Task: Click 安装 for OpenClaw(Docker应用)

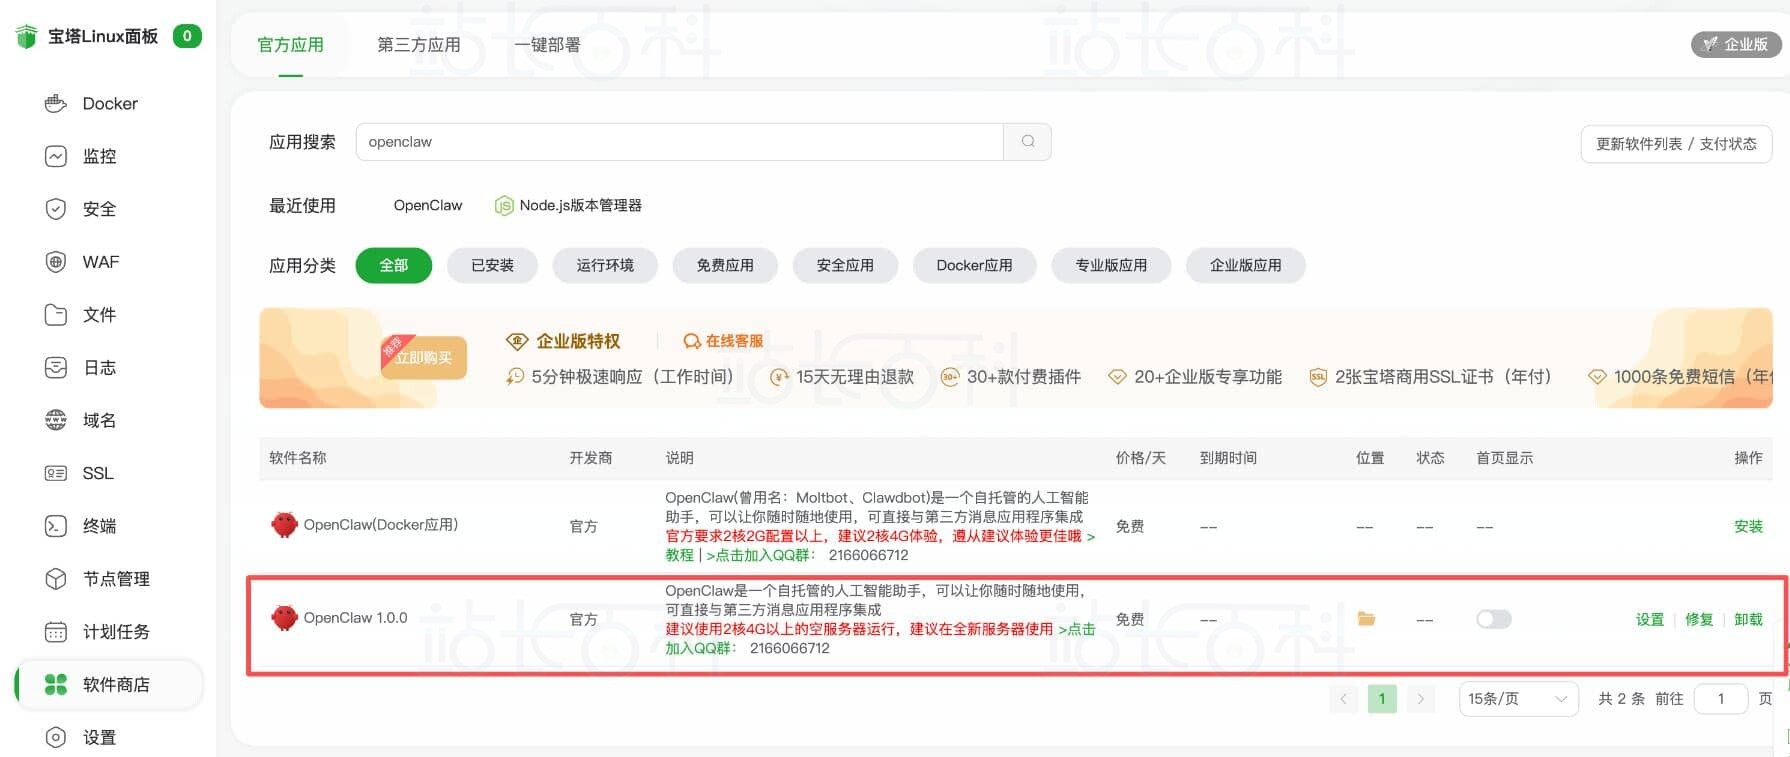Action: point(1748,526)
